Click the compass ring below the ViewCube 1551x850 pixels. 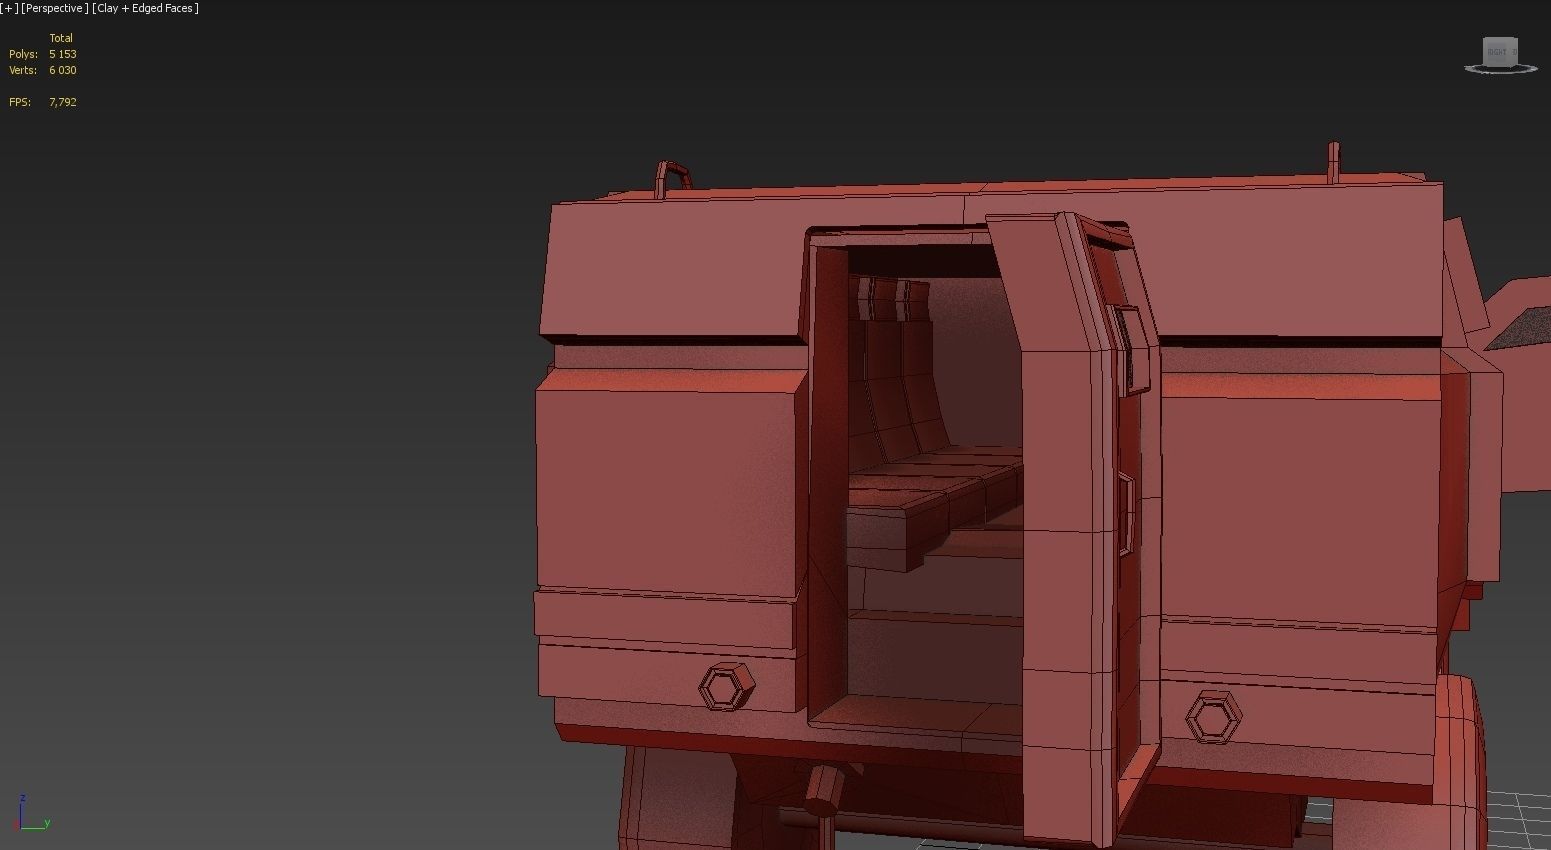coord(1470,68)
